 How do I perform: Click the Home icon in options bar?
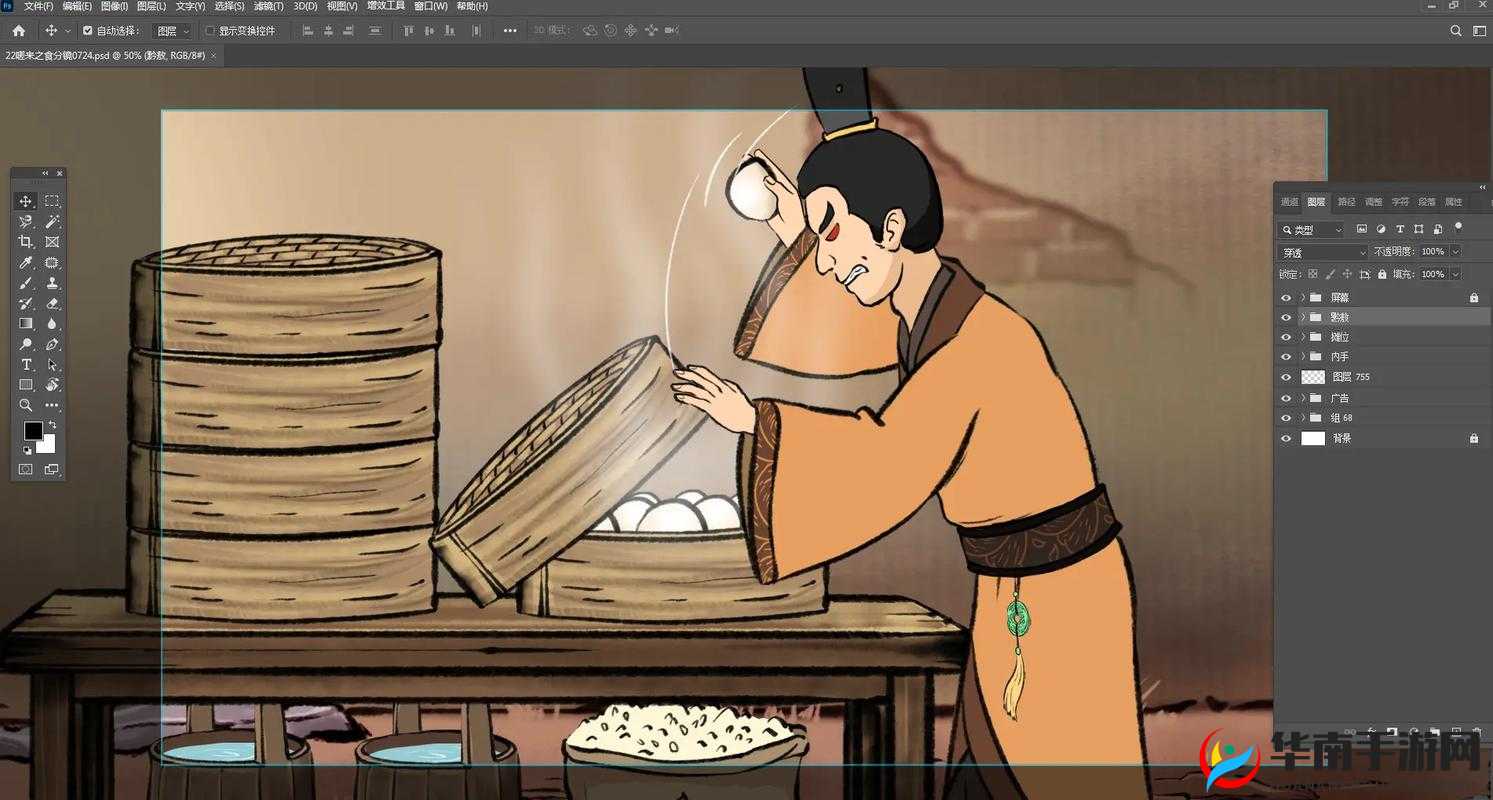point(18,31)
